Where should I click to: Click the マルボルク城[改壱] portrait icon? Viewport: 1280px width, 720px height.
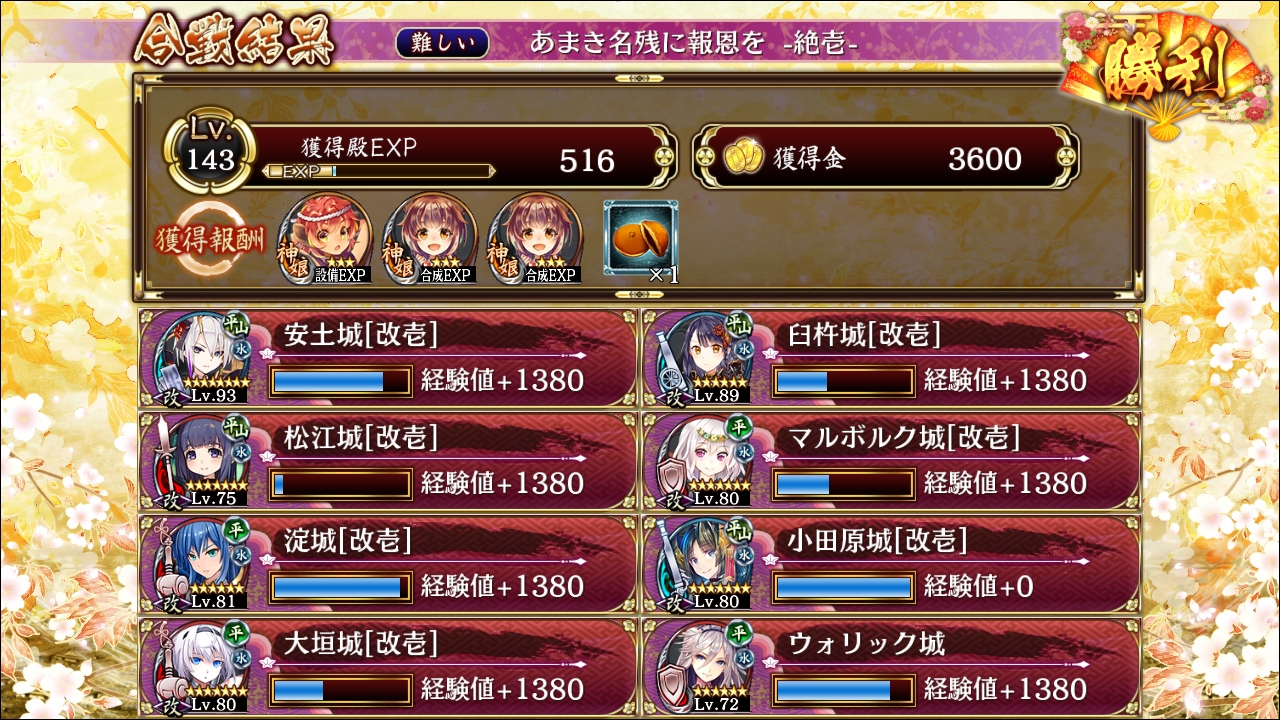[704, 460]
